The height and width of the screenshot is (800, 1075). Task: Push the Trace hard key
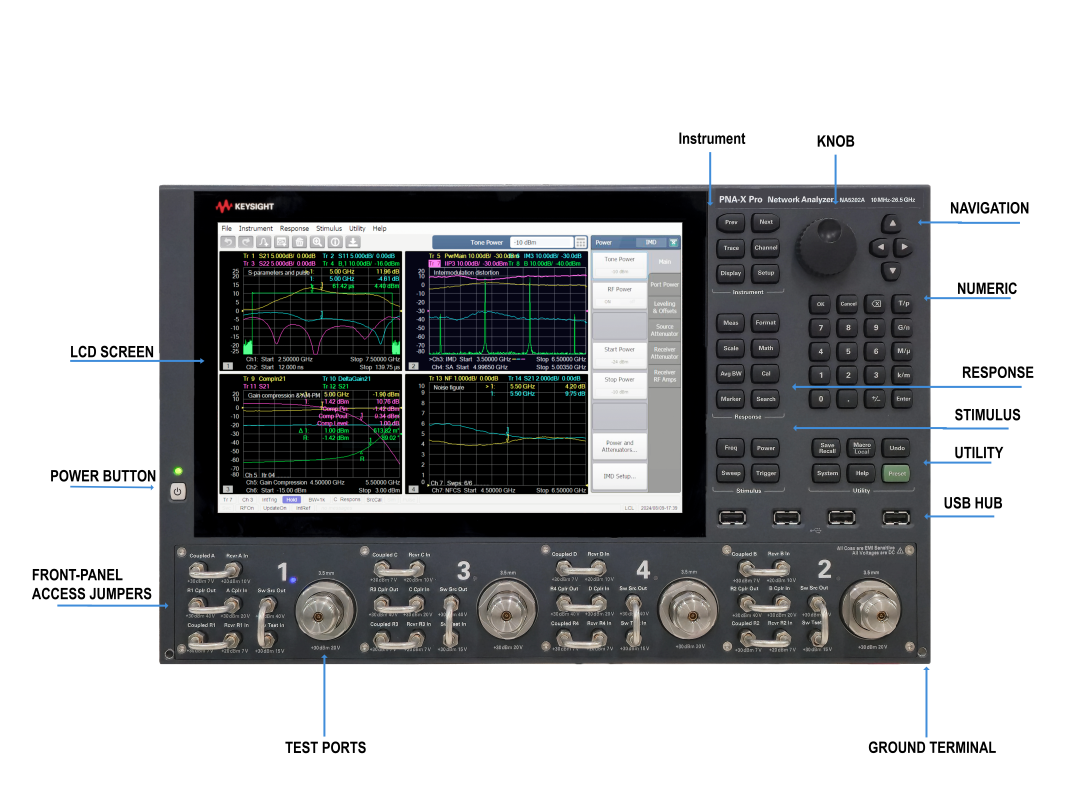pyautogui.click(x=731, y=247)
